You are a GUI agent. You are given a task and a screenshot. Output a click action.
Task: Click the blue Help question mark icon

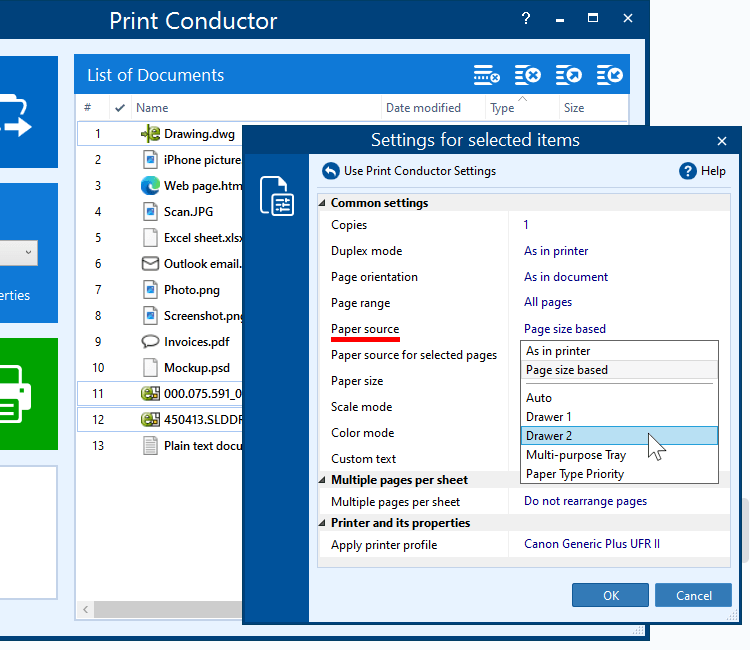687,171
